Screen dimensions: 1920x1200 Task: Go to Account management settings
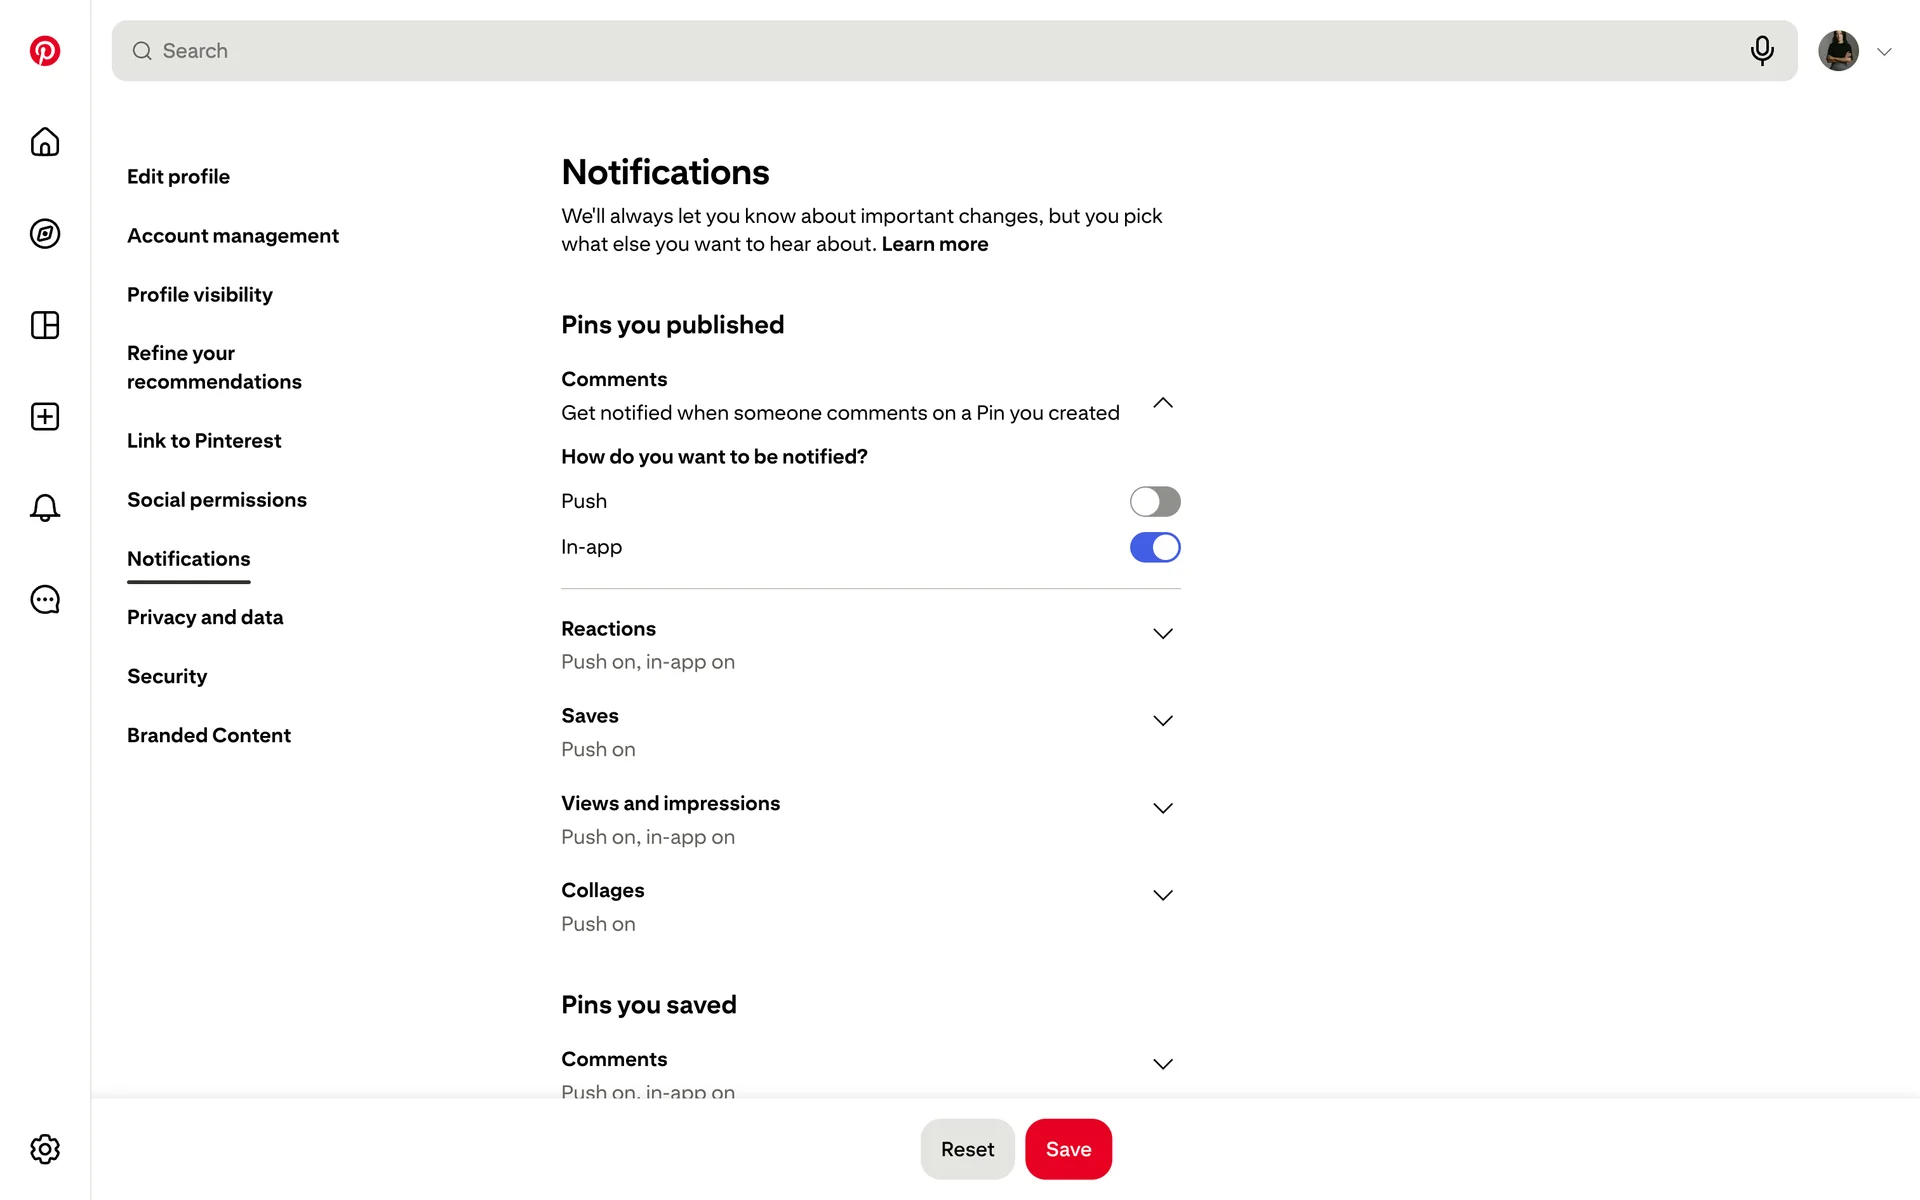coord(233,235)
